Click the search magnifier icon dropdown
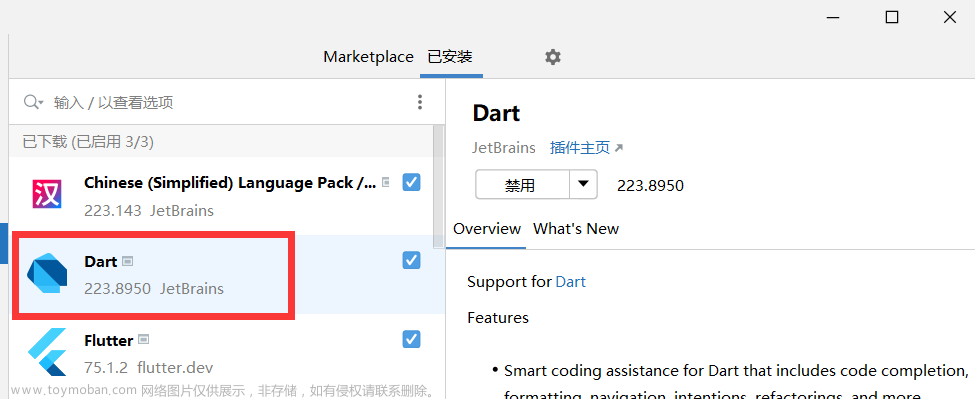Viewport: 975px width, 399px height. 33,102
